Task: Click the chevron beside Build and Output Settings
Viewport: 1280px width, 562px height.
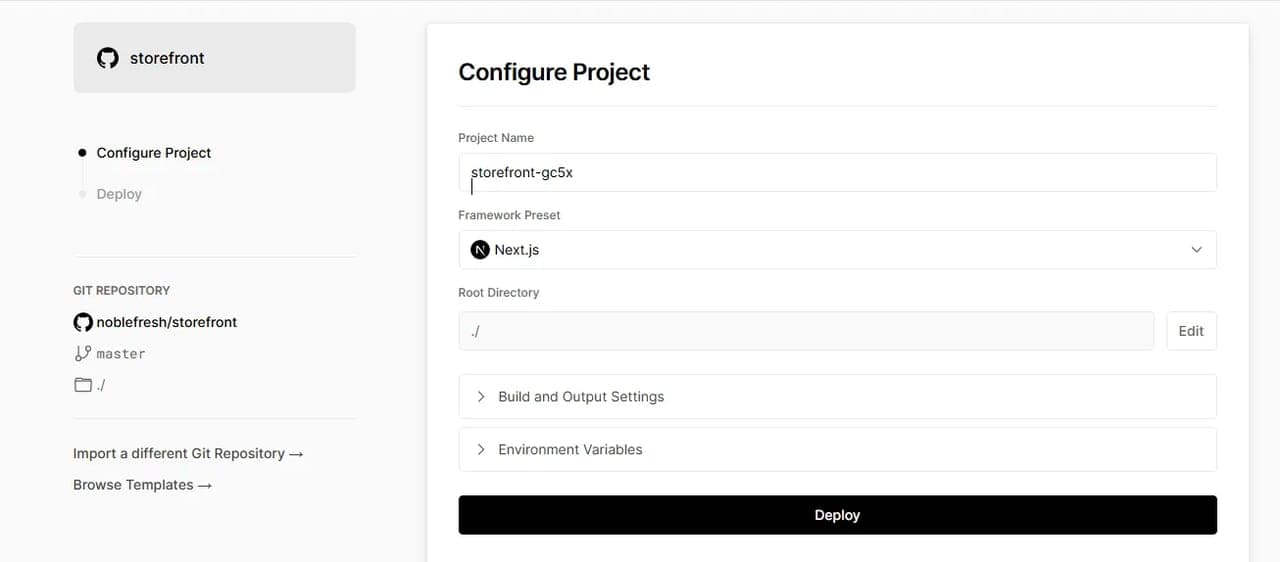Action: tap(481, 396)
